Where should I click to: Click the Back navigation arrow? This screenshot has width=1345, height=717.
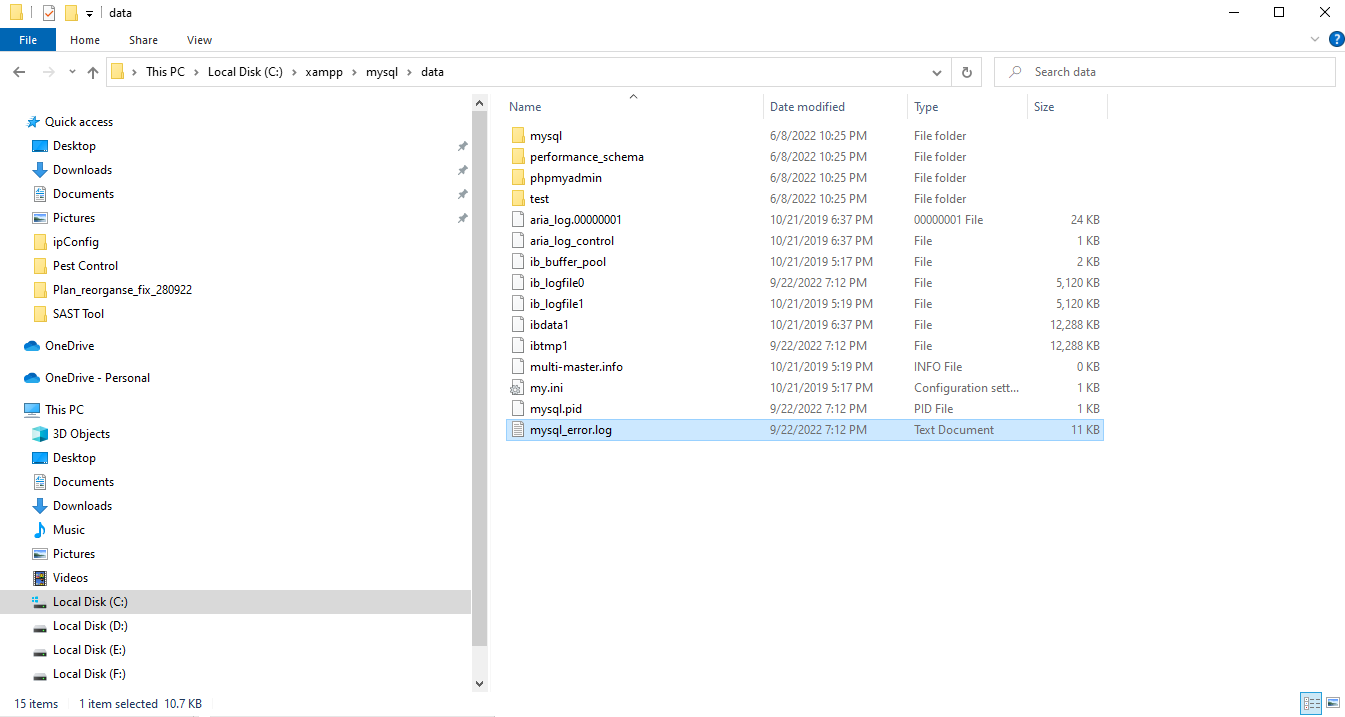point(18,71)
